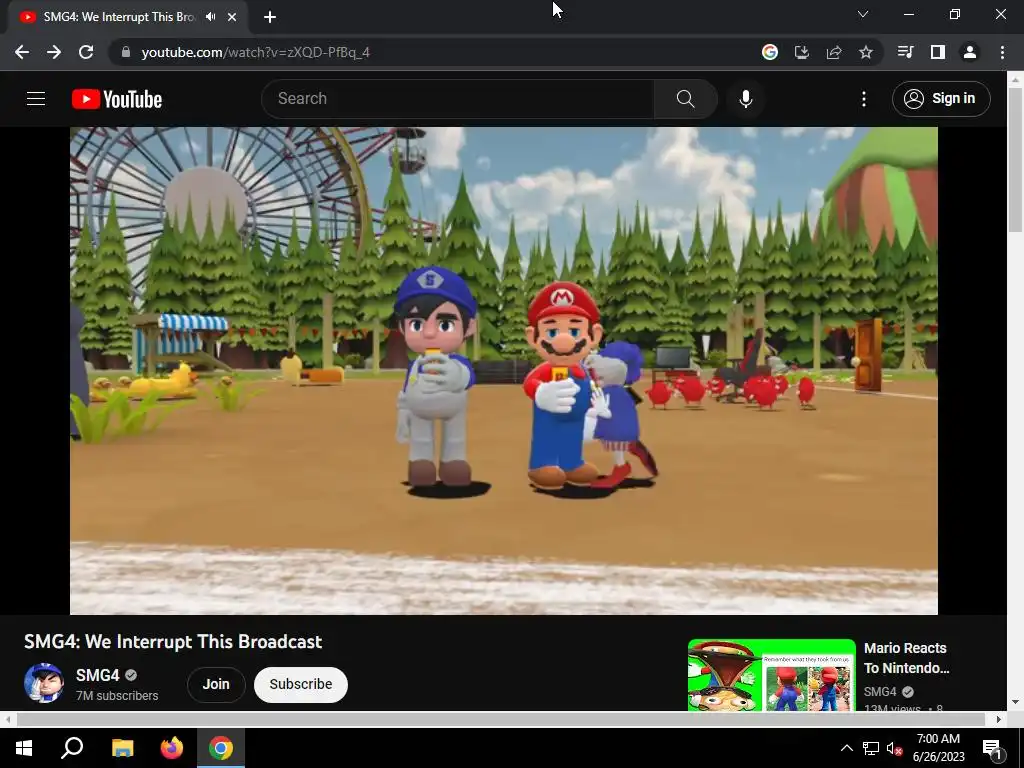1024x768 pixels.
Task: Open Chrome profile avatar
Action: point(970,52)
